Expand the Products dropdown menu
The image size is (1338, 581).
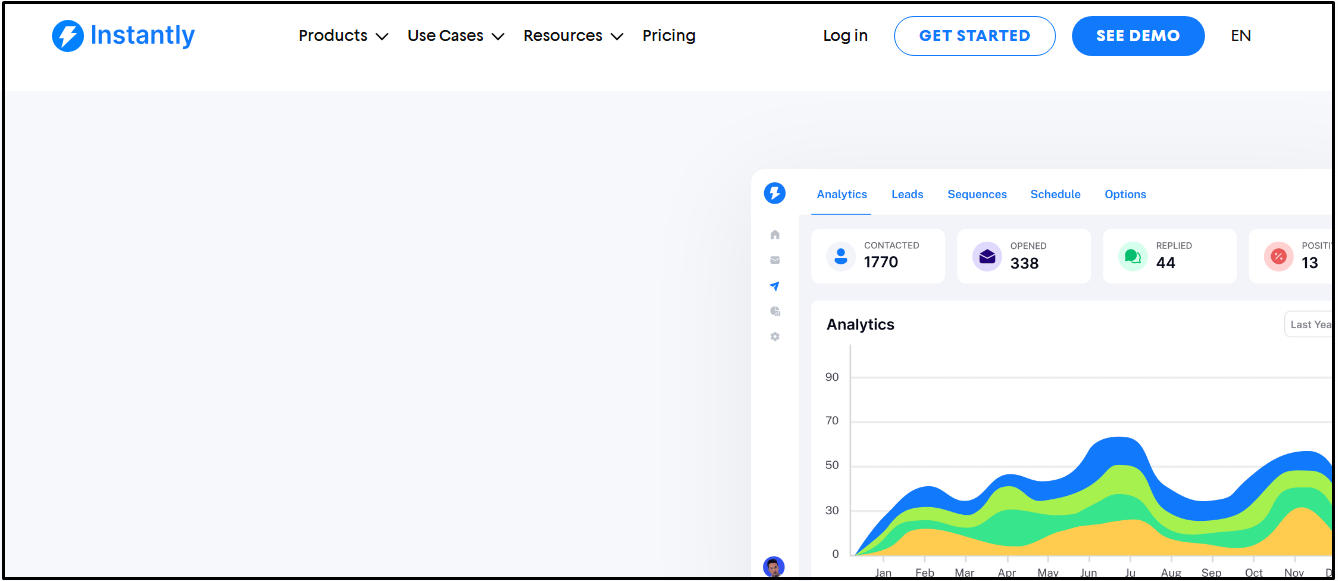343,36
